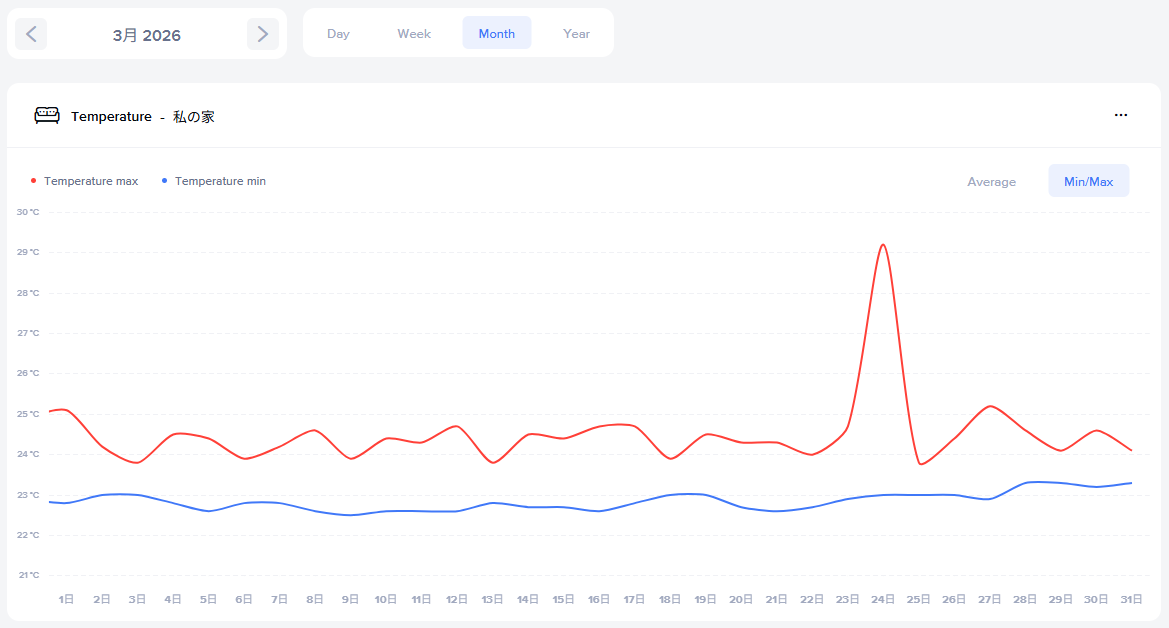Viewport: 1169px width, 628px height.
Task: Click the 15日 x-axis date label
Action: [563, 599]
